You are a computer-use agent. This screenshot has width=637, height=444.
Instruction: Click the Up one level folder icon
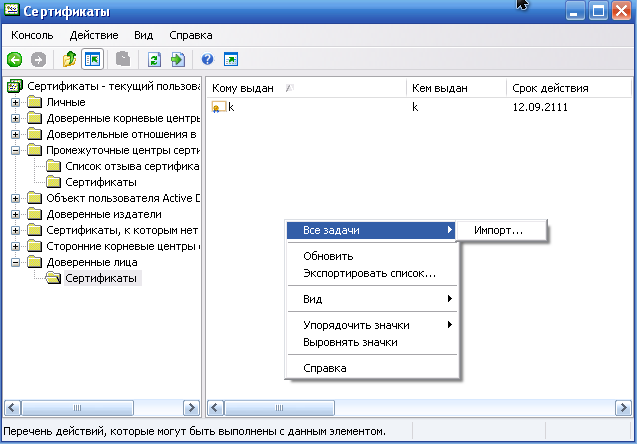(69, 59)
